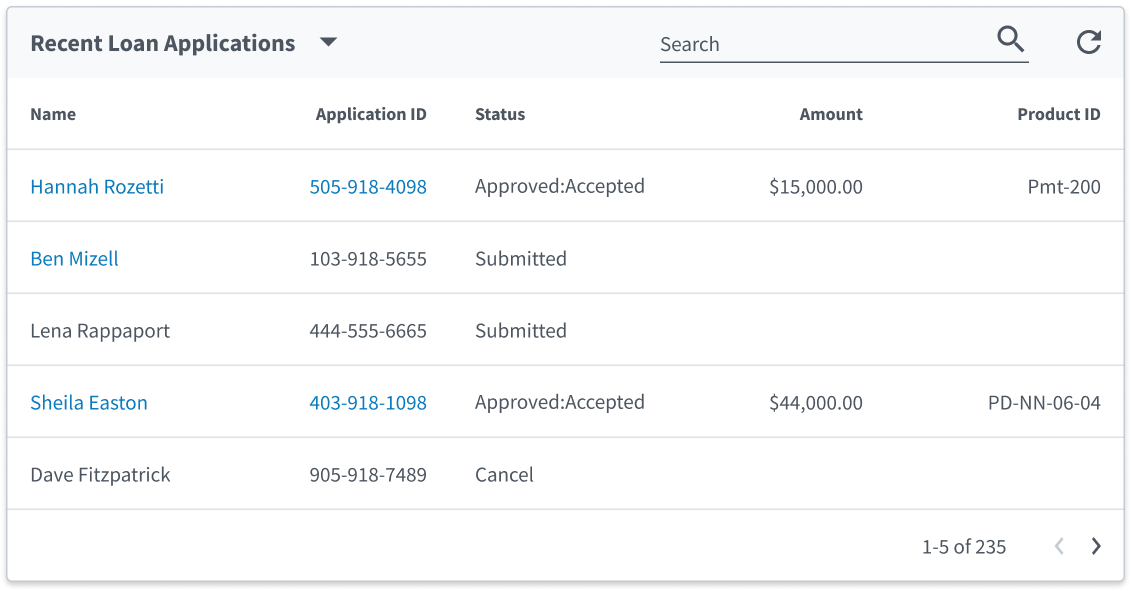
Task: Open Ben Mizell's profile link
Action: (x=74, y=259)
